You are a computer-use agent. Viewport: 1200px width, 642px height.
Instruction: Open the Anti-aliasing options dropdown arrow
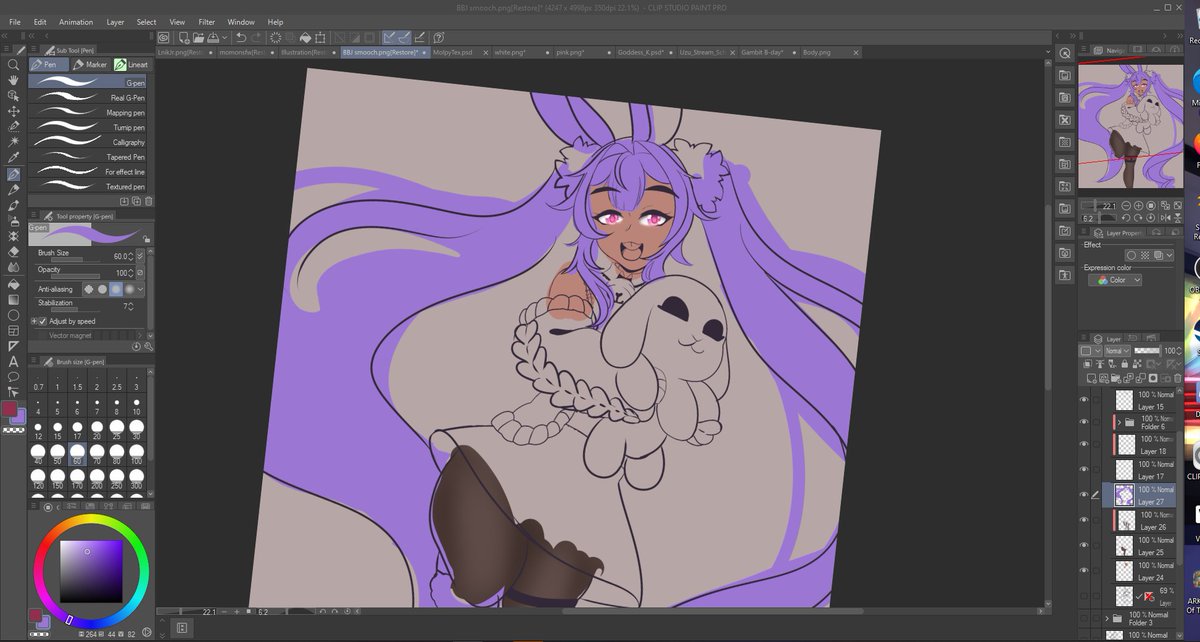(x=141, y=289)
